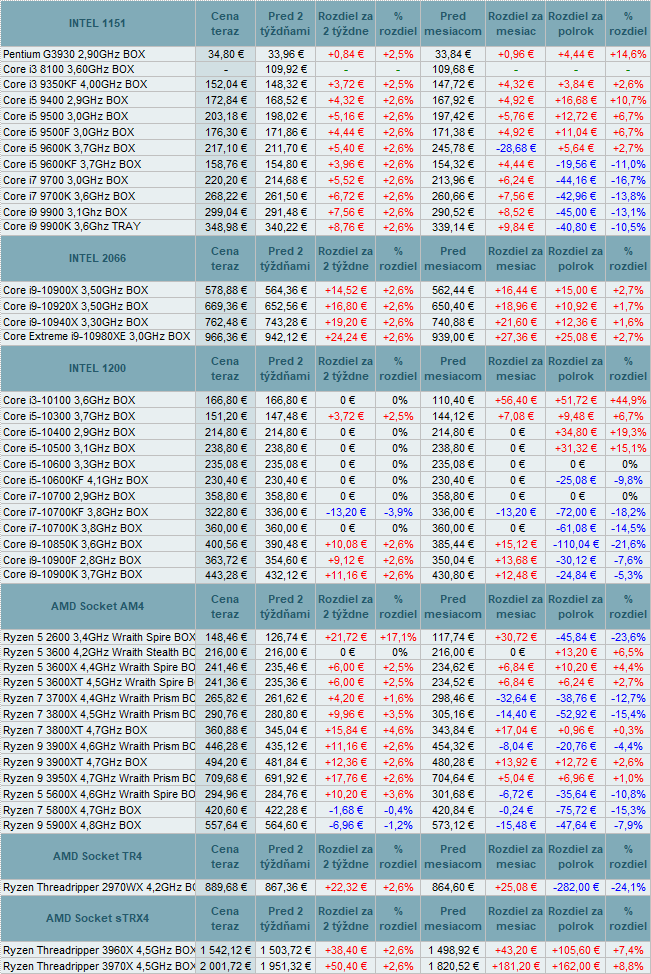
Task: Click Ryzen 9 3900X current price 446,28 €
Action: pyautogui.click(x=226, y=747)
